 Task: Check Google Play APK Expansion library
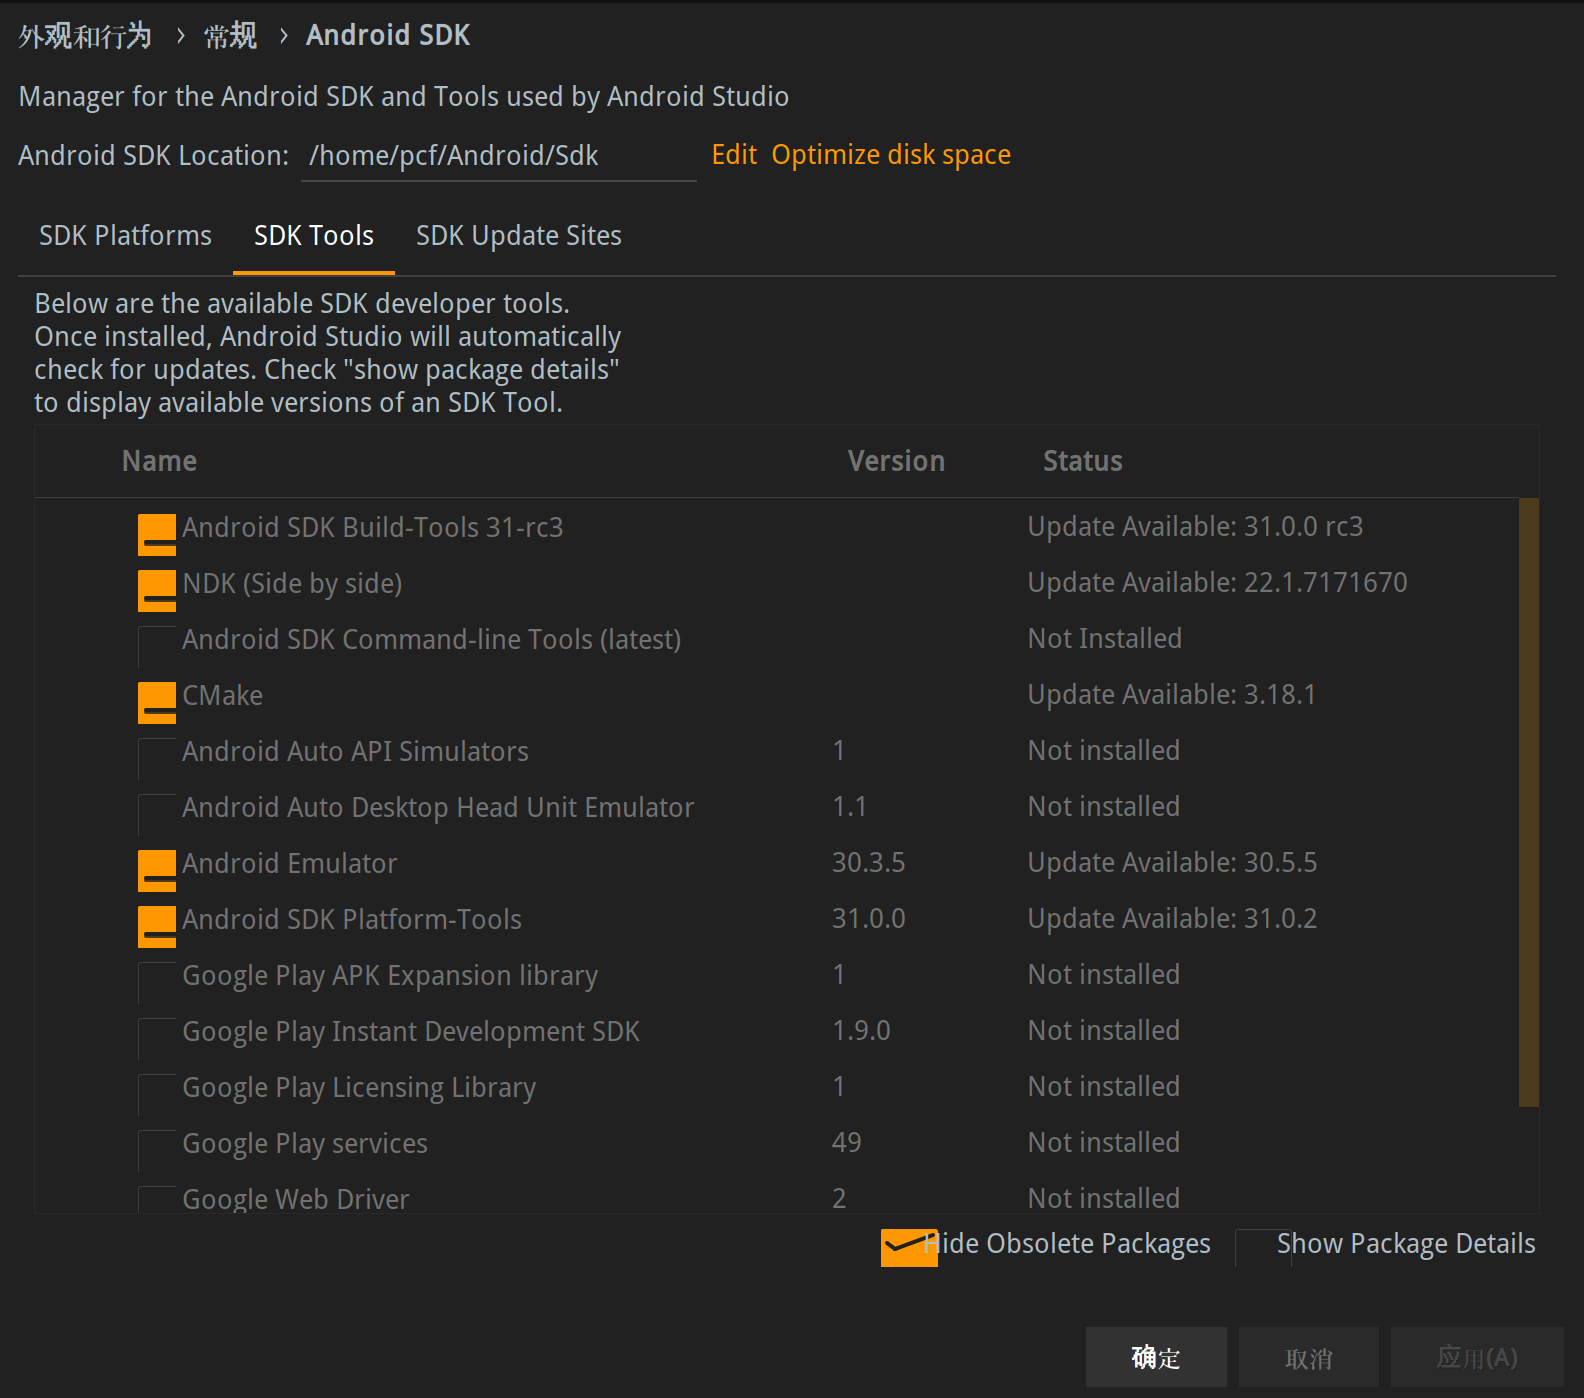[x=157, y=983]
